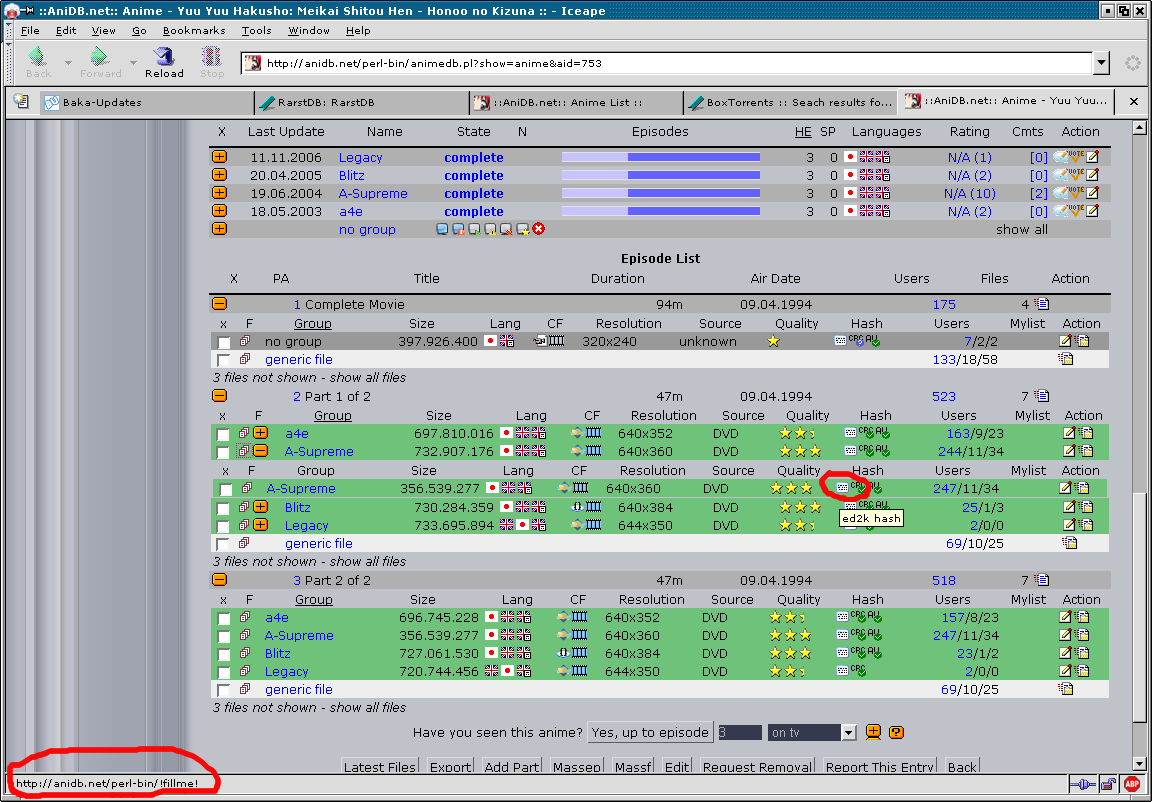
Task: Click the URL address bar field
Action: [x=670, y=63]
